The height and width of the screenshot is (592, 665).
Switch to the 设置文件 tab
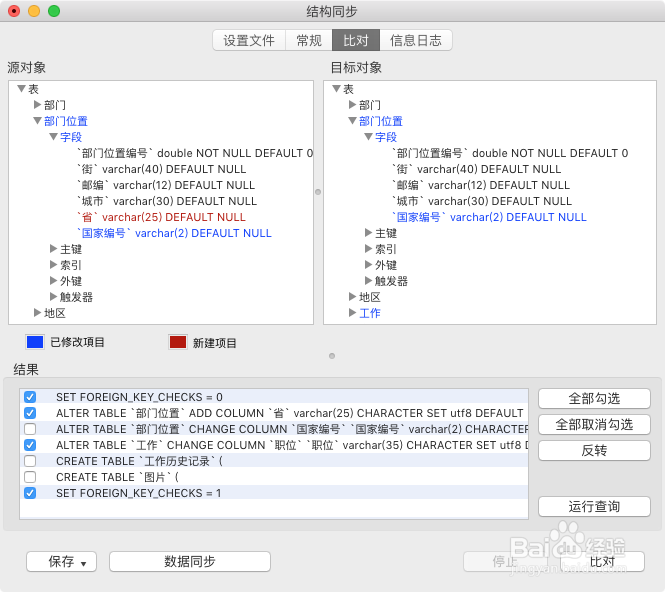[249, 40]
